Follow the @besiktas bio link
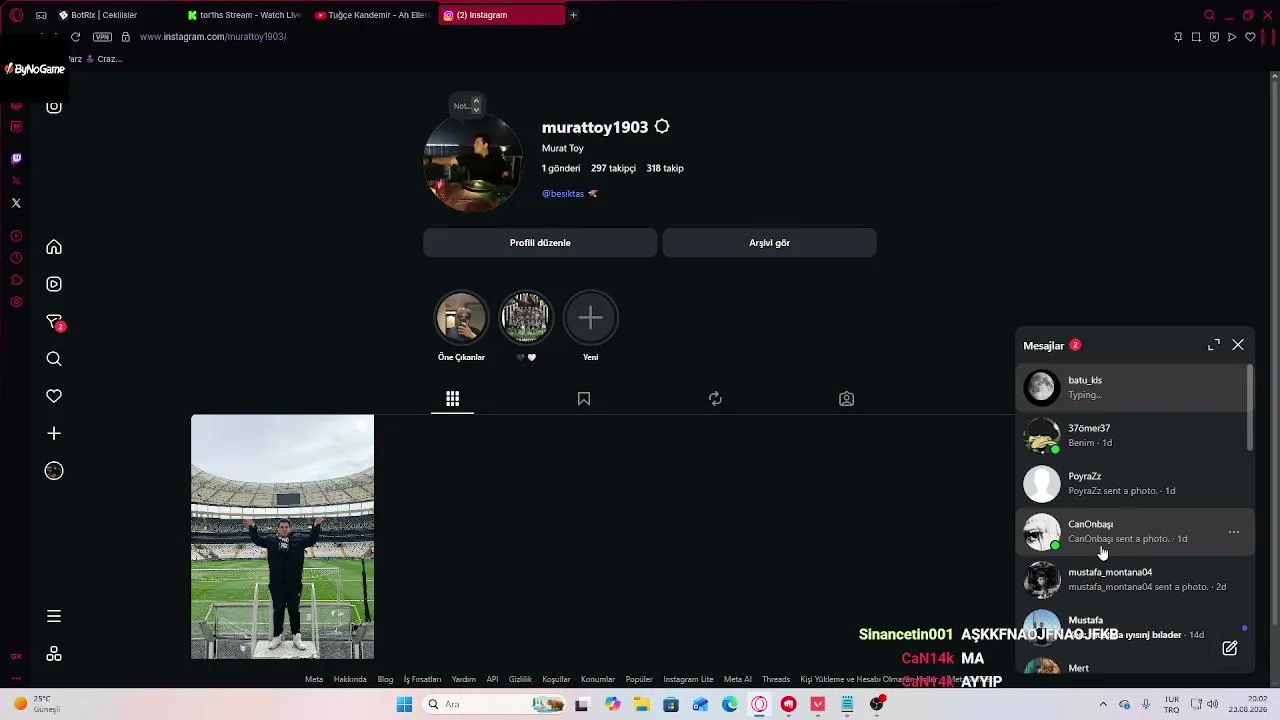 click(563, 194)
